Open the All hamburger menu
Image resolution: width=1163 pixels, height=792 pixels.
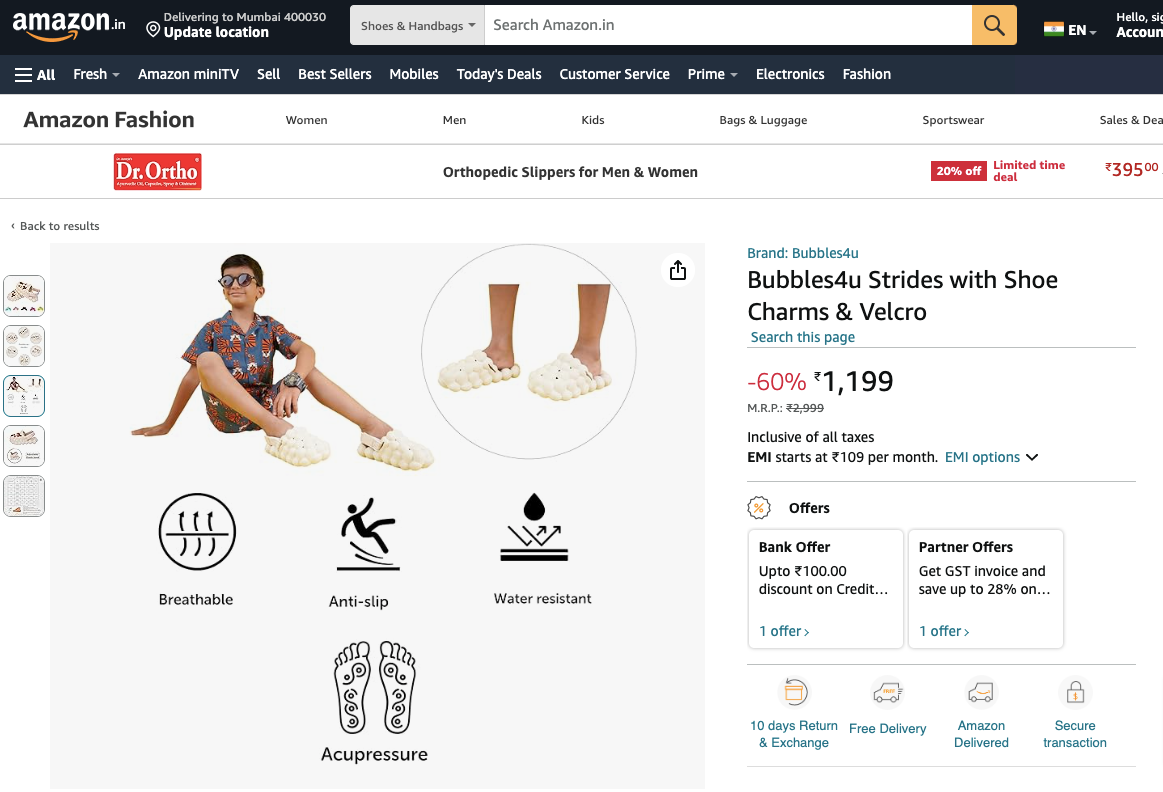tap(35, 74)
